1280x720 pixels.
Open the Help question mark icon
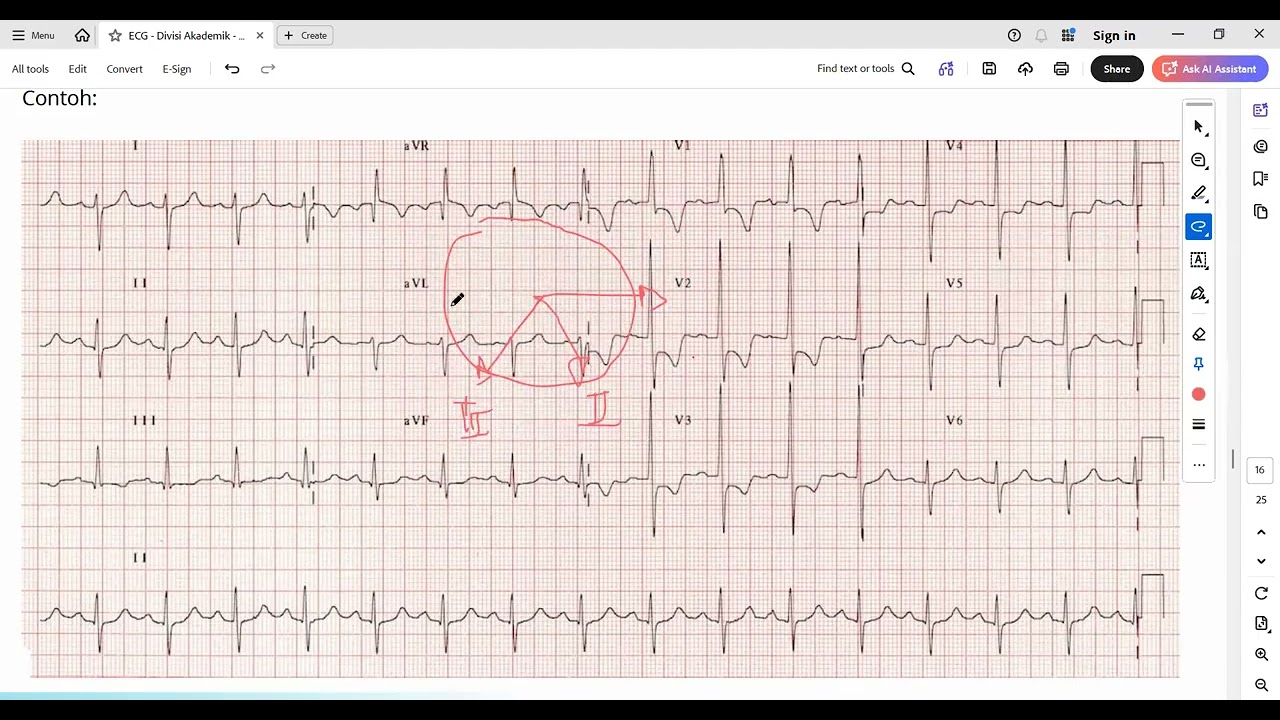tap(1014, 35)
